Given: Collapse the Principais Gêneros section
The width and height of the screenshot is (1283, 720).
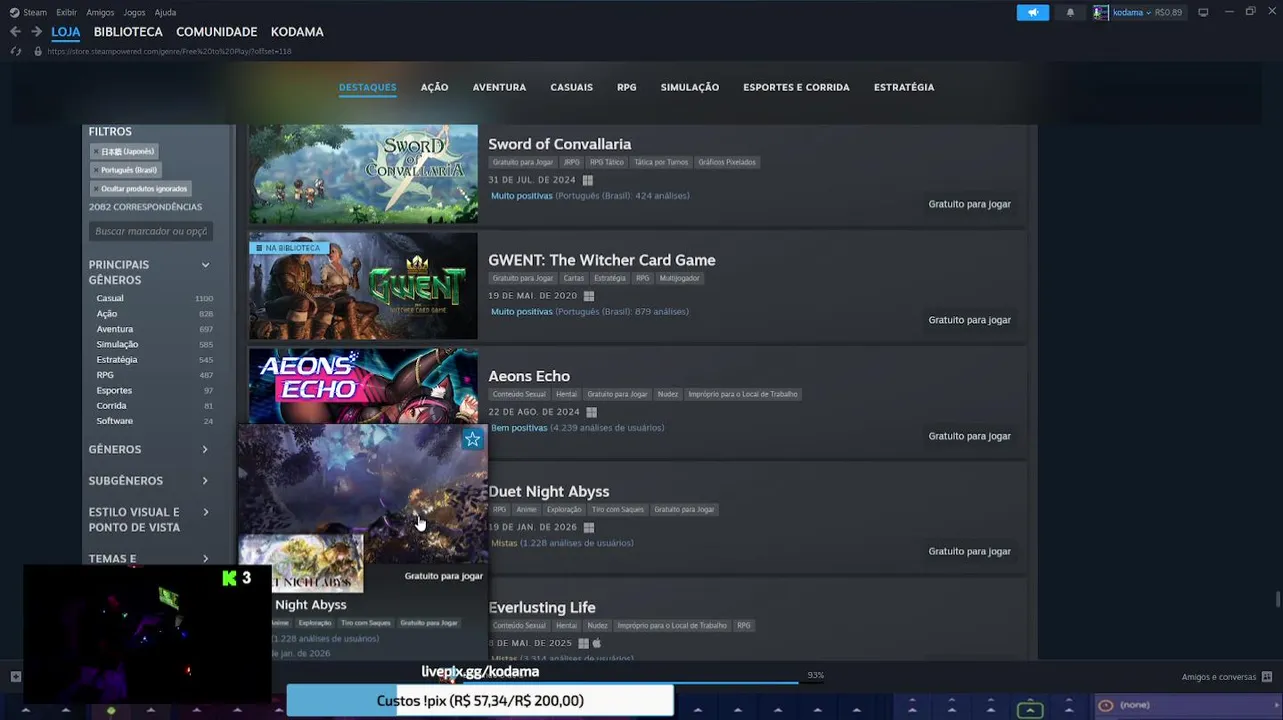Looking at the screenshot, I should (x=205, y=265).
